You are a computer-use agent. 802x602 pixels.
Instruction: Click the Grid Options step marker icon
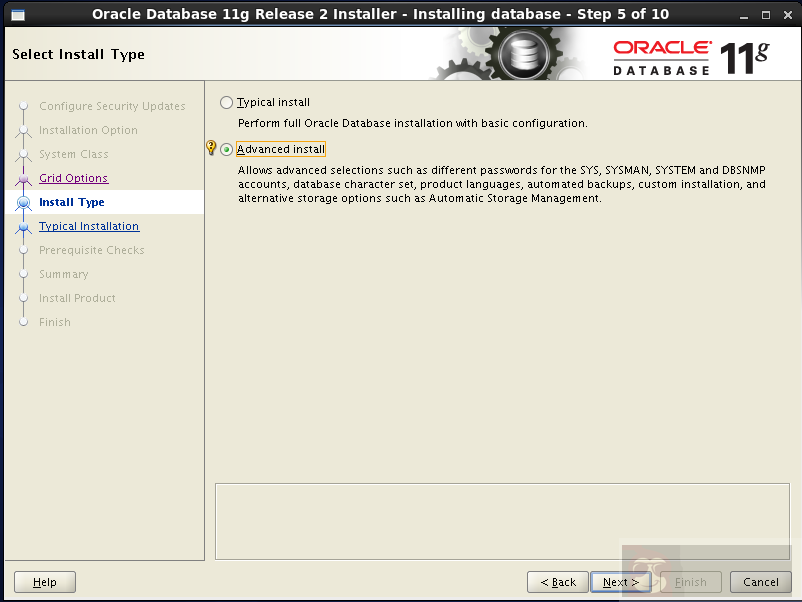[22, 178]
